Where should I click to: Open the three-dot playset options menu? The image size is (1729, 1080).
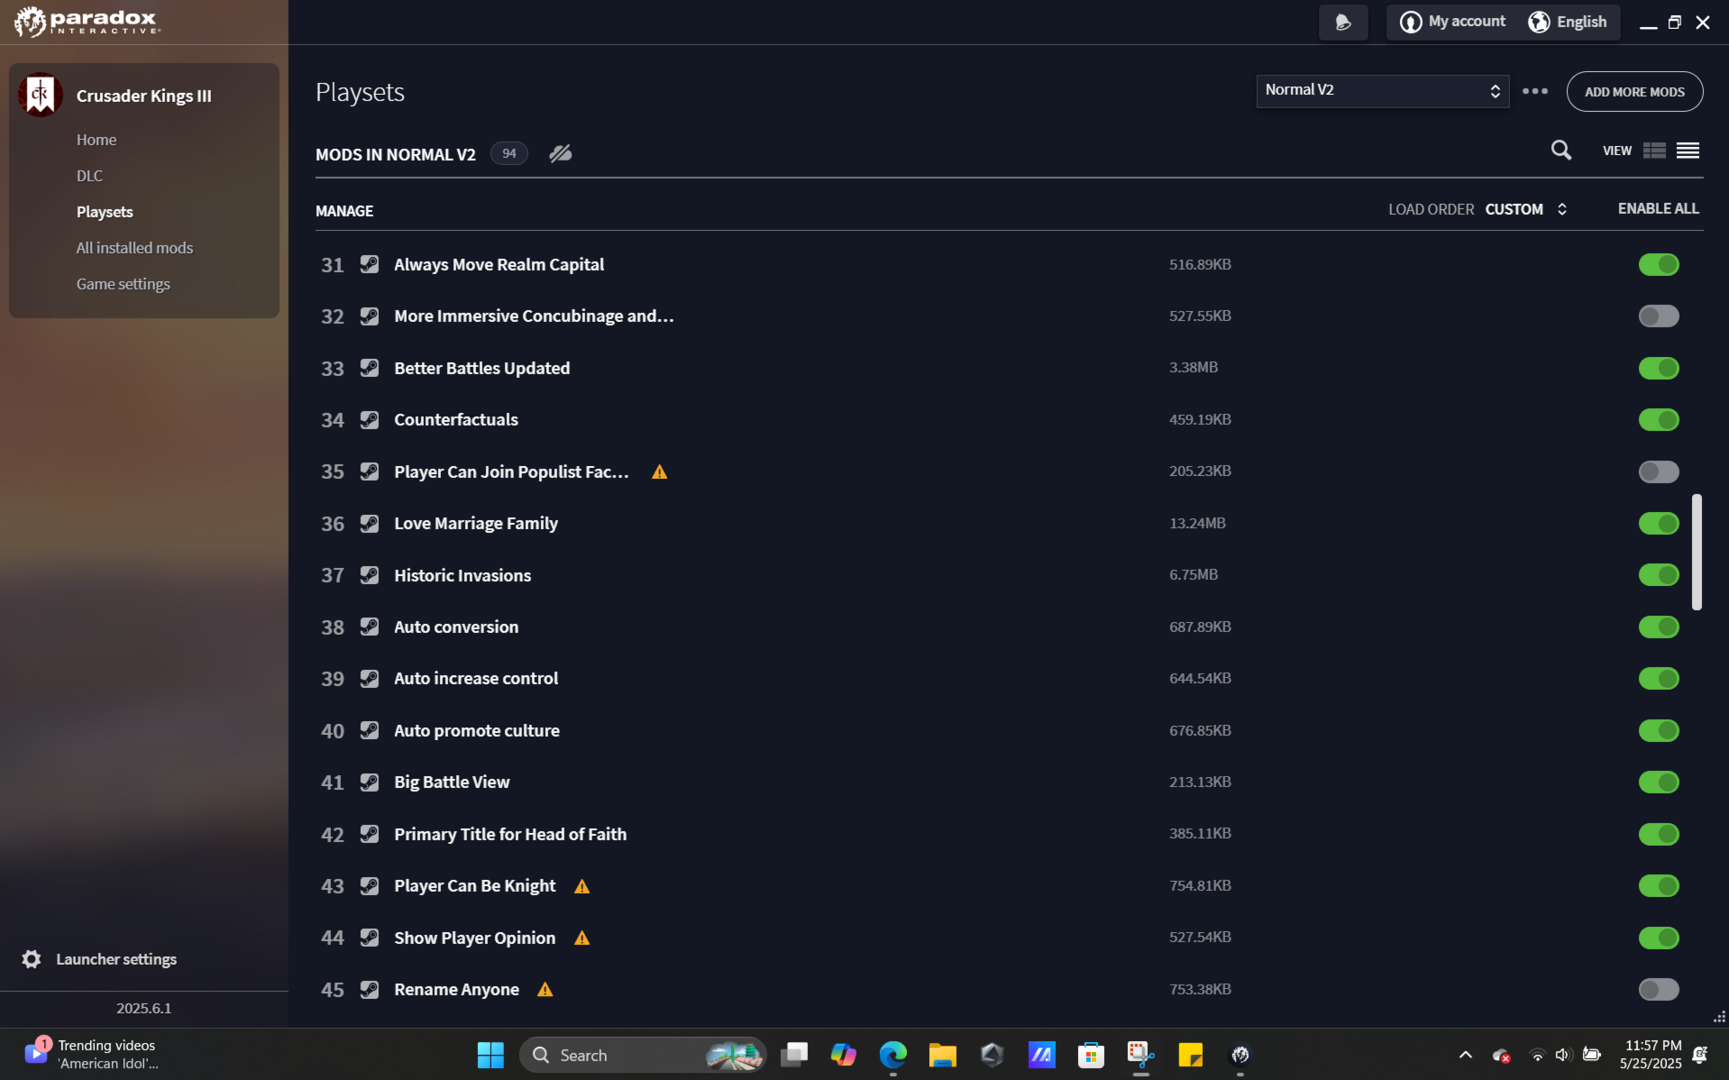1534,91
